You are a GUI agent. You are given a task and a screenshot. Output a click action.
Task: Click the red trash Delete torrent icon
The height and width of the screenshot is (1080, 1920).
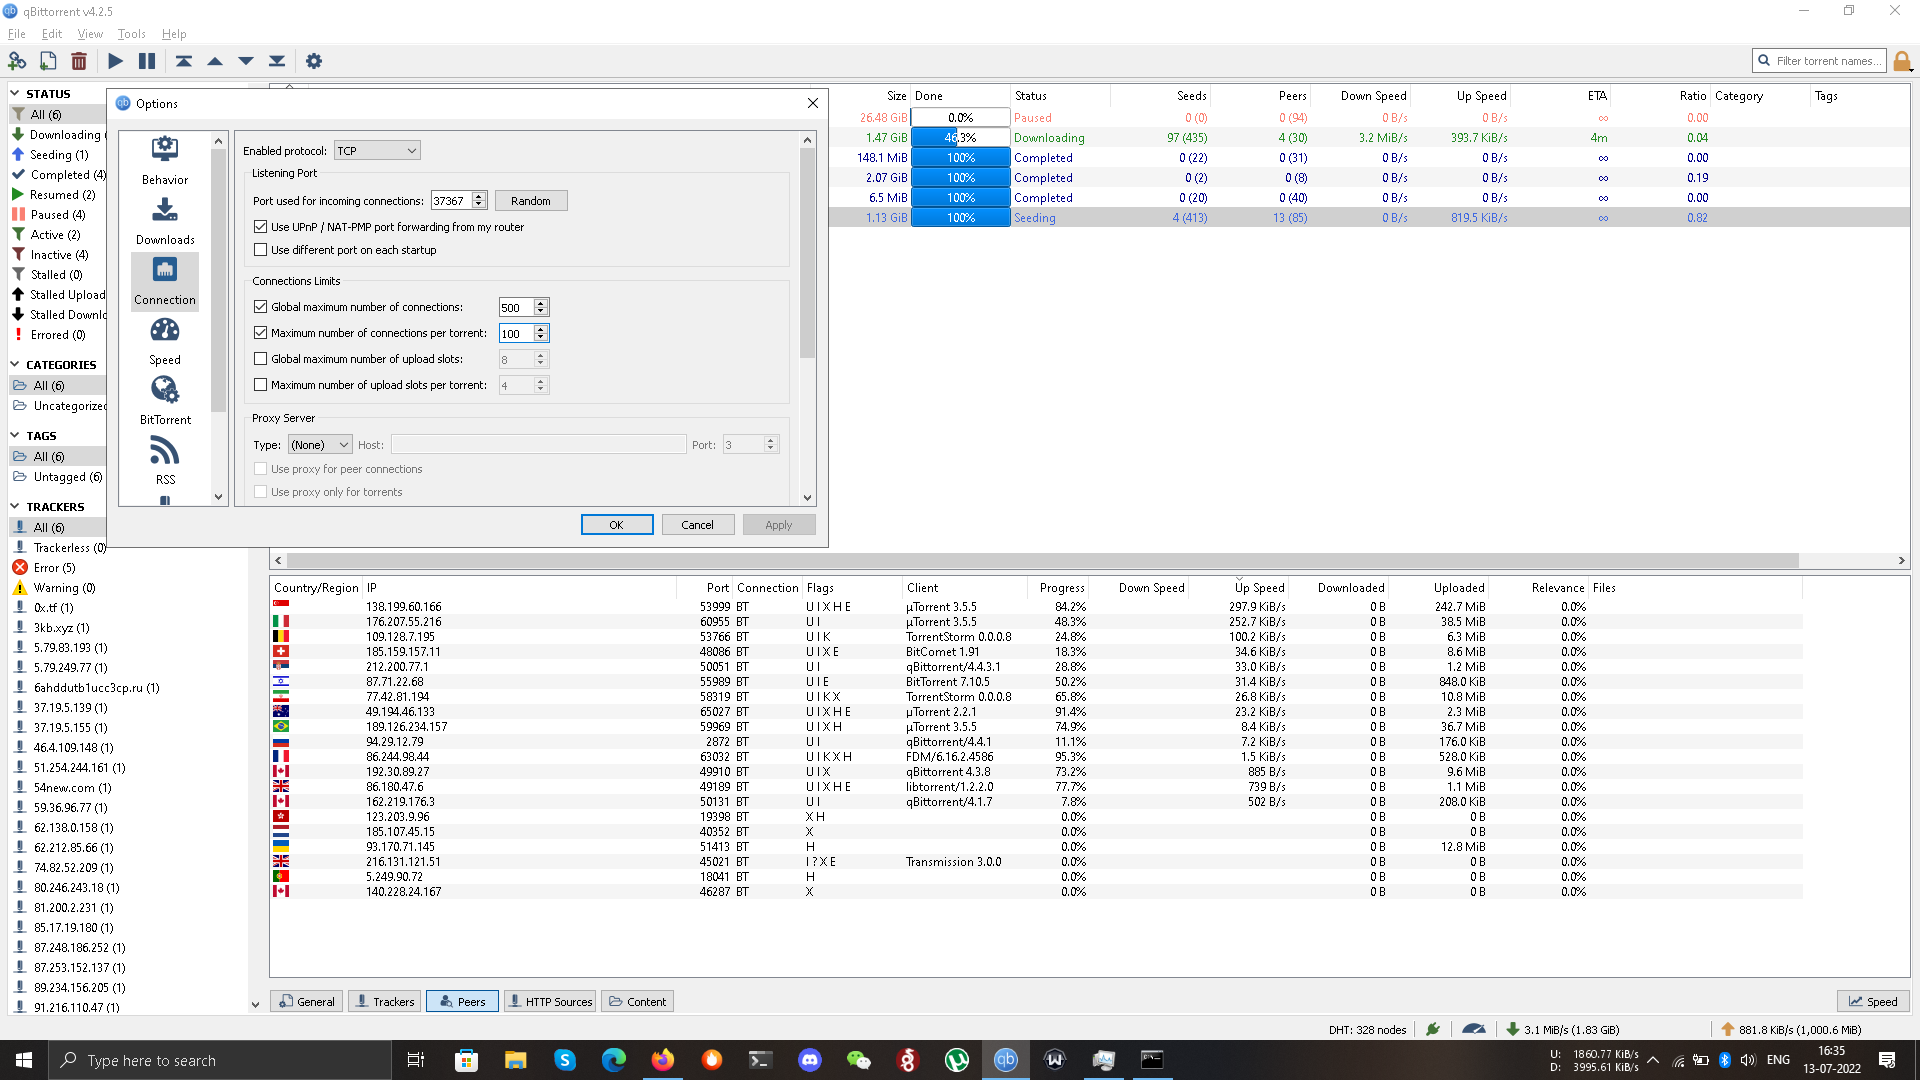pos(79,61)
